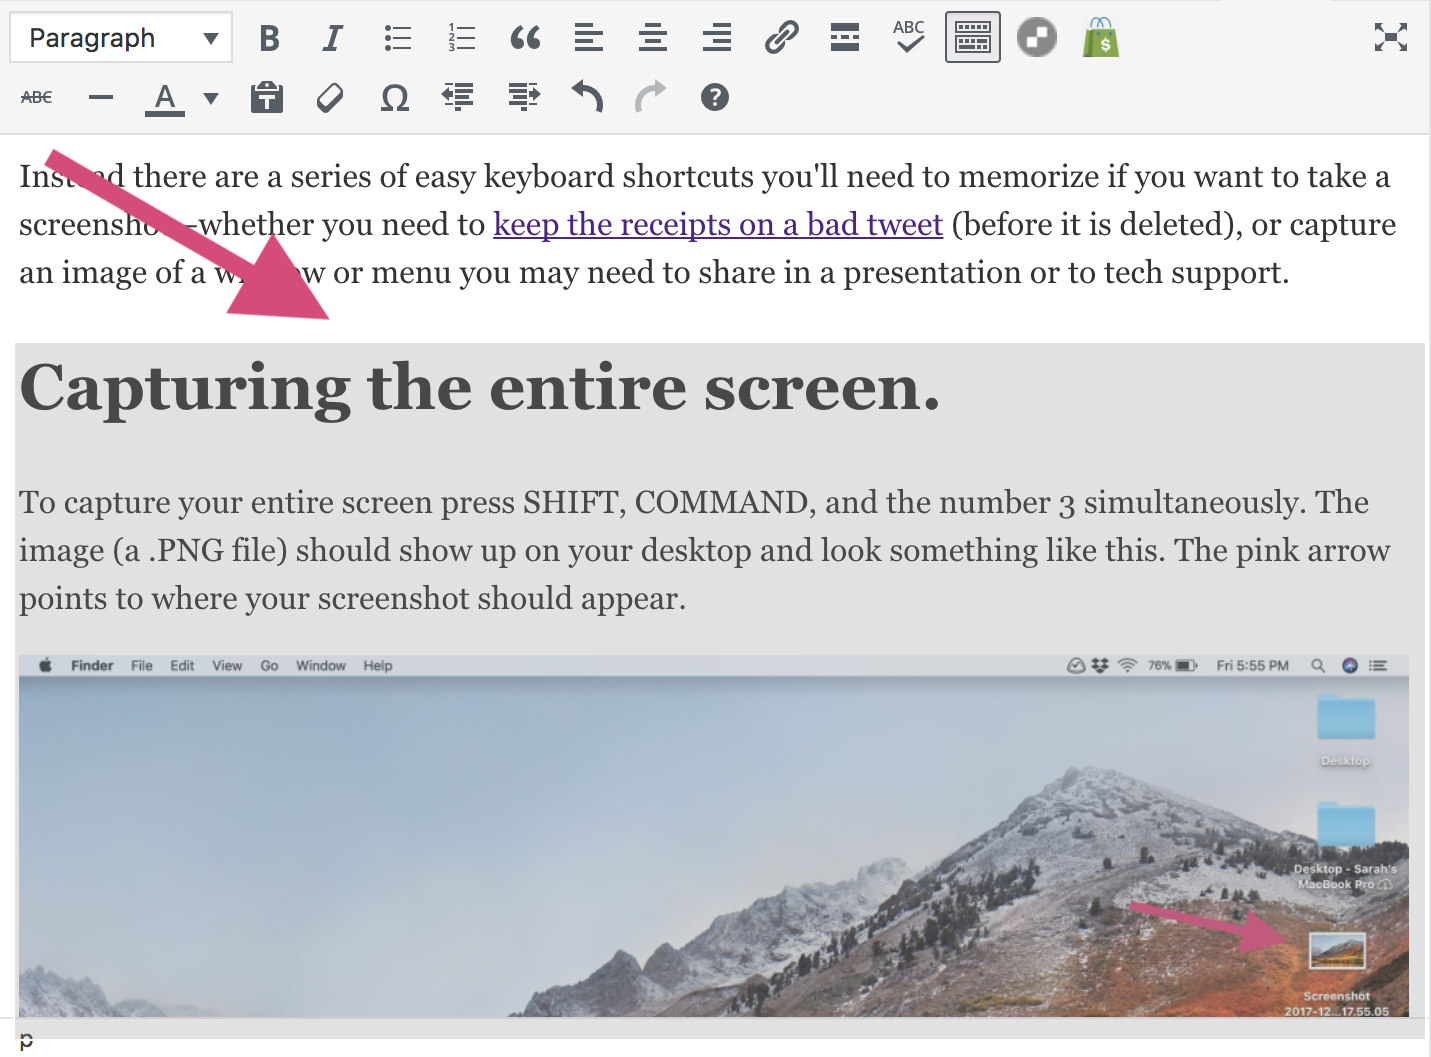Open the 'keep the receipts on a bad tweet' link
Image resolution: width=1431 pixels, height=1057 pixels.
(717, 225)
